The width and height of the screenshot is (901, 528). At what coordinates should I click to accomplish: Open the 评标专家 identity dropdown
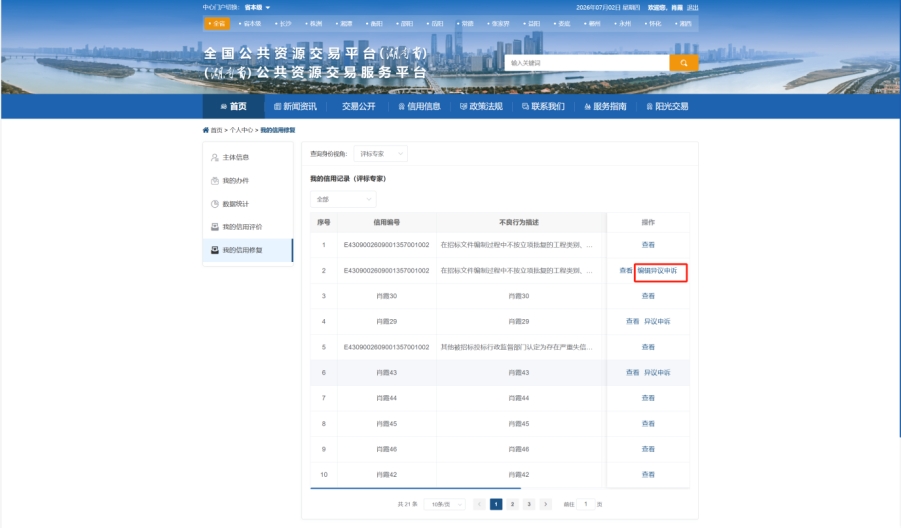pyautogui.click(x=380, y=153)
